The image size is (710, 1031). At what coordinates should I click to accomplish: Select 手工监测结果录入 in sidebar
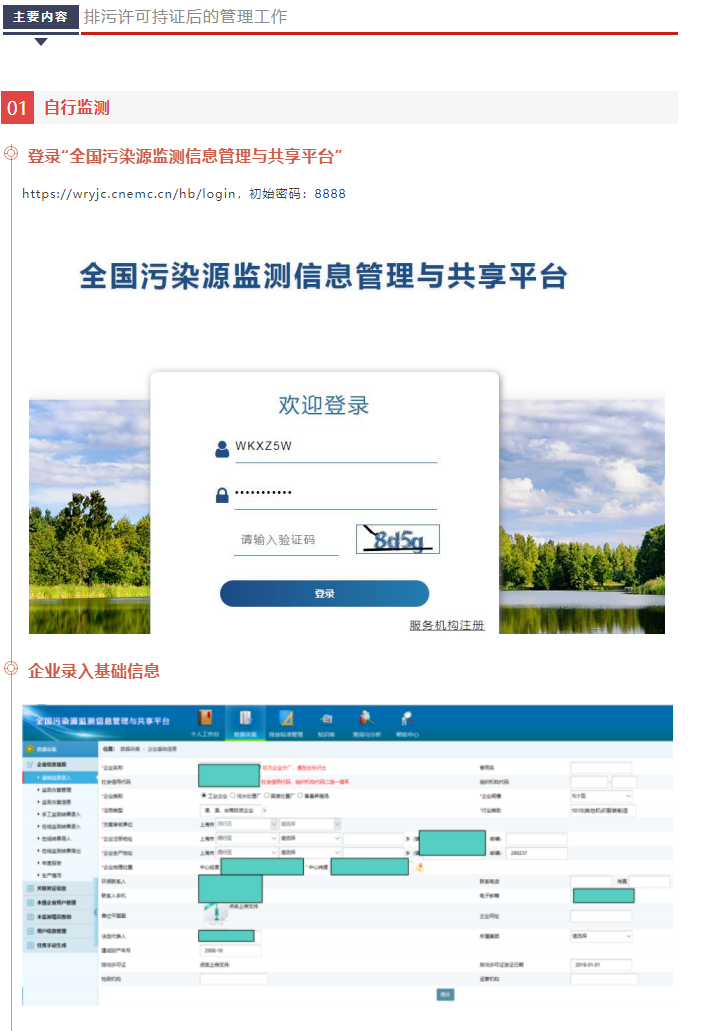tap(60, 814)
